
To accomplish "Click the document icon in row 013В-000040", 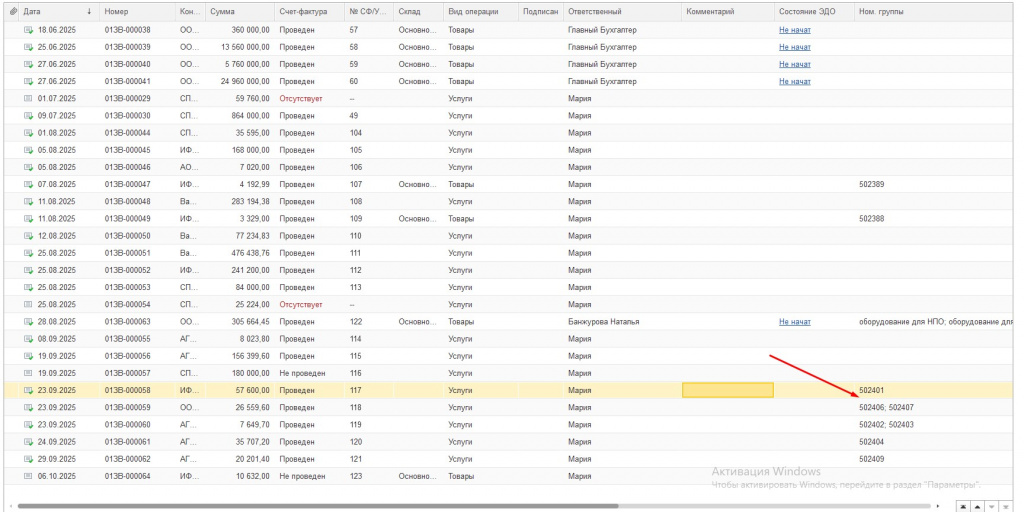I will click(28, 64).
